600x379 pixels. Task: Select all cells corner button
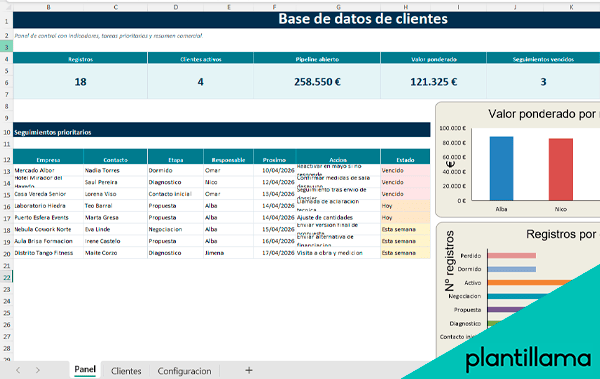7,7
